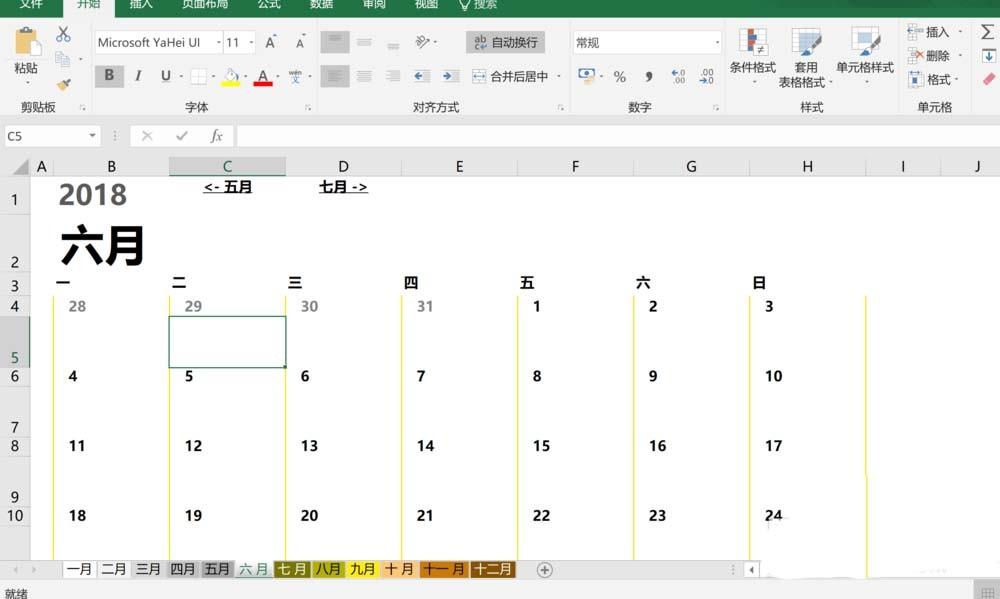Apply Percent Style number formatting

[619, 76]
